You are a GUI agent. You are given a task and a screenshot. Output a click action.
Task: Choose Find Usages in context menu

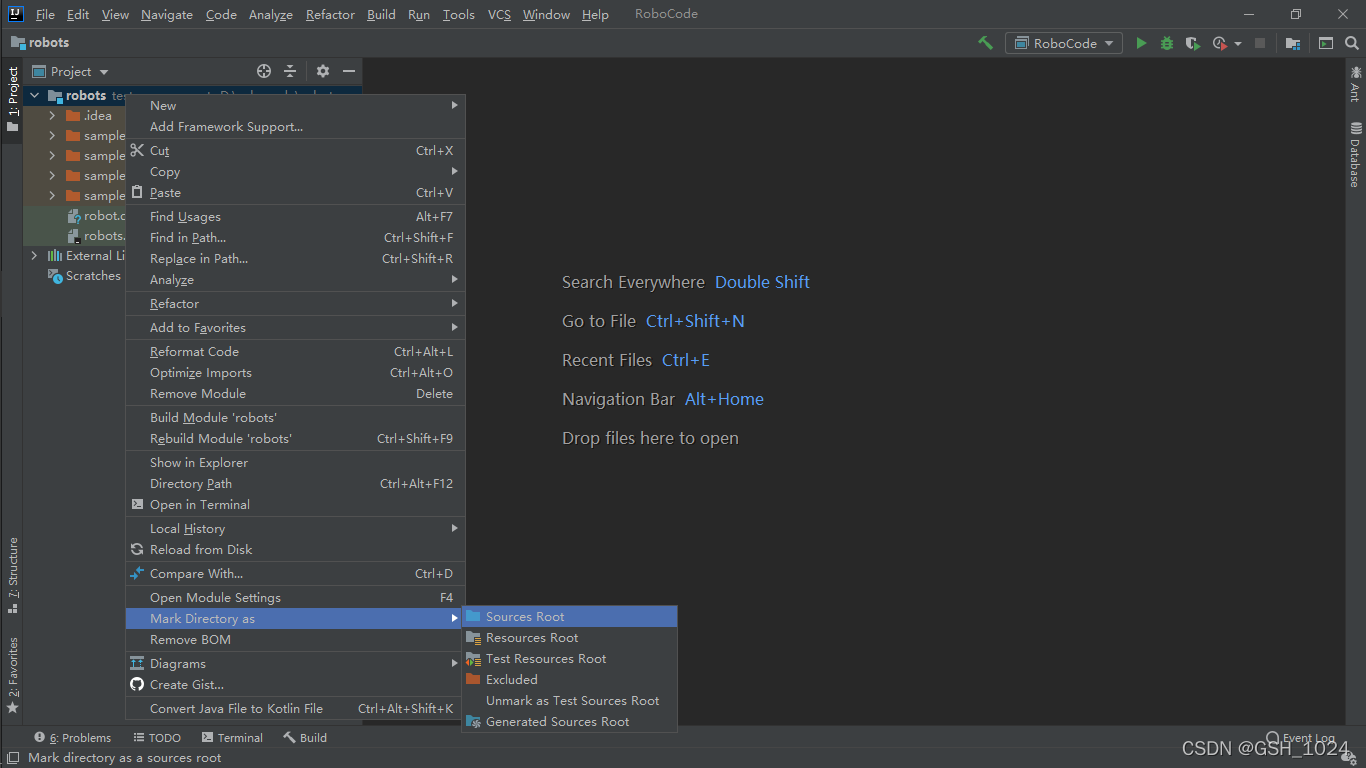[295, 217]
